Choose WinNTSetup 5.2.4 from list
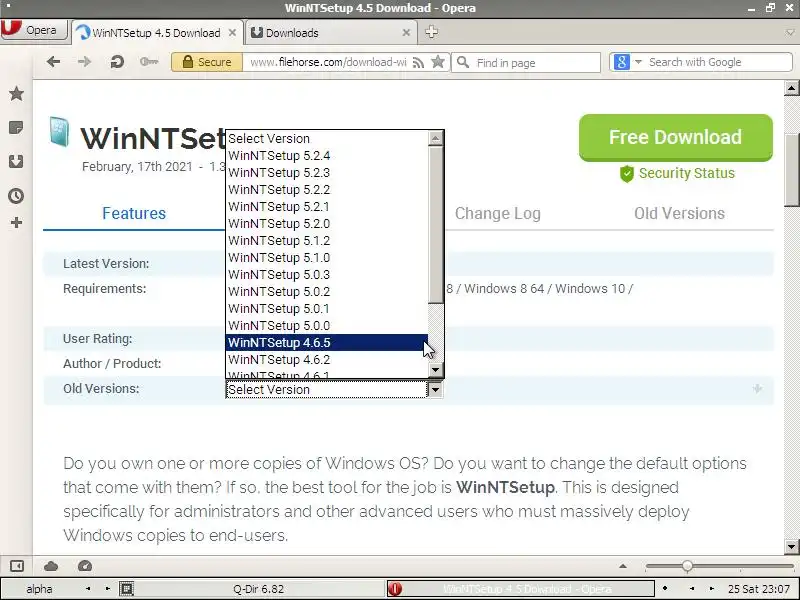Image resolution: width=800 pixels, height=600 pixels. pyautogui.click(x=327, y=156)
